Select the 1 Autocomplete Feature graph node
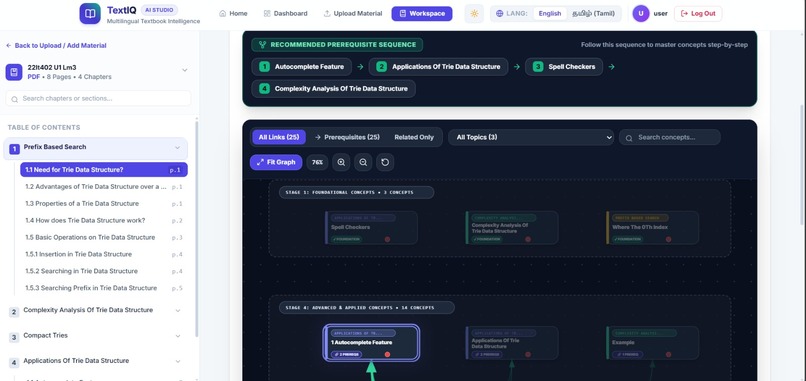This screenshot has height=381, width=806. coord(372,342)
